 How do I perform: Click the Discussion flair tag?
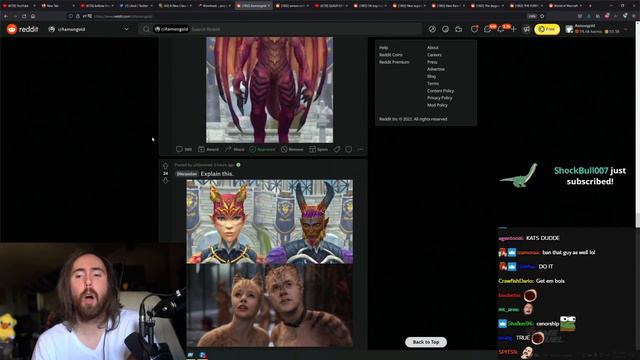click(187, 174)
